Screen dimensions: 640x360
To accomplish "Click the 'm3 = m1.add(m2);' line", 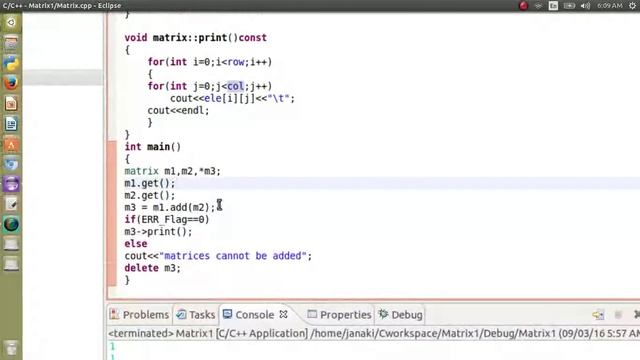I will pos(169,207).
